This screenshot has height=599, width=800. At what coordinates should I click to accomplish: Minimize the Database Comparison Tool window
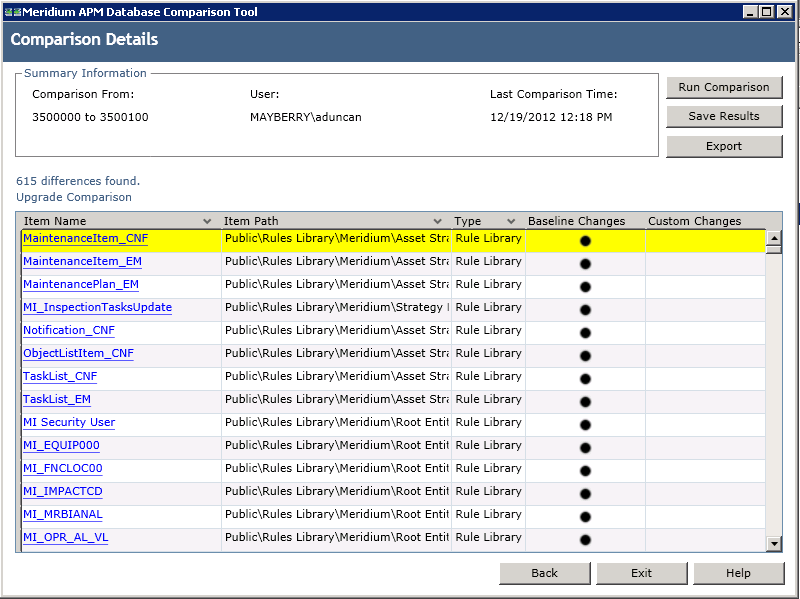(x=749, y=12)
